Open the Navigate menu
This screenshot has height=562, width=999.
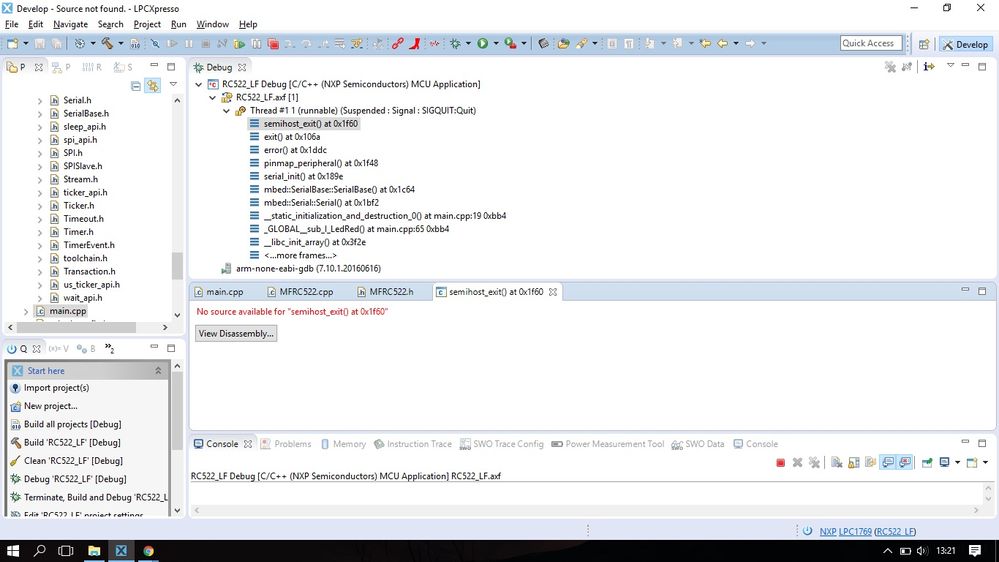(x=70, y=24)
